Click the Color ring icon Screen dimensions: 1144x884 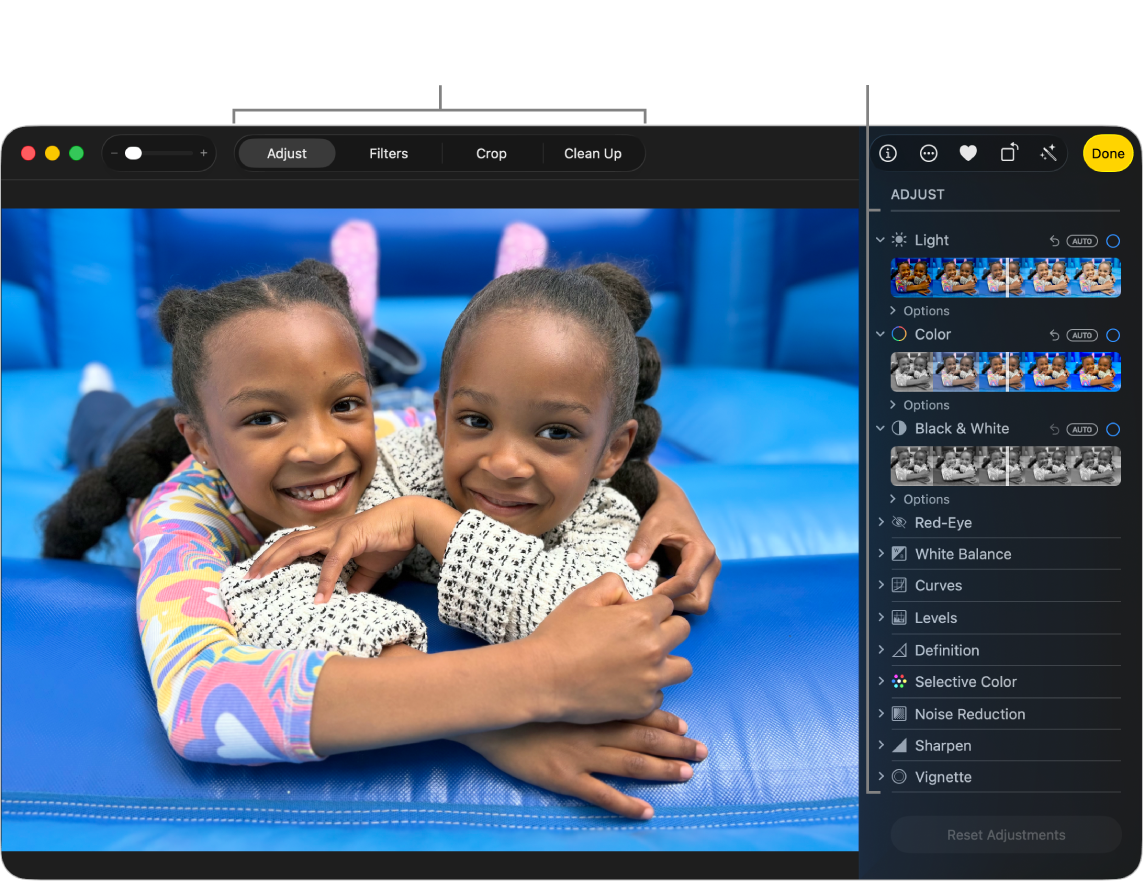click(900, 334)
